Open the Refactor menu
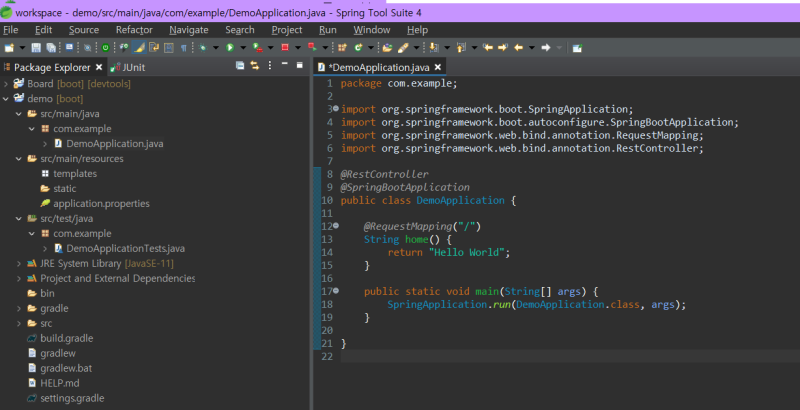This screenshot has height=410, width=800. tap(134, 30)
